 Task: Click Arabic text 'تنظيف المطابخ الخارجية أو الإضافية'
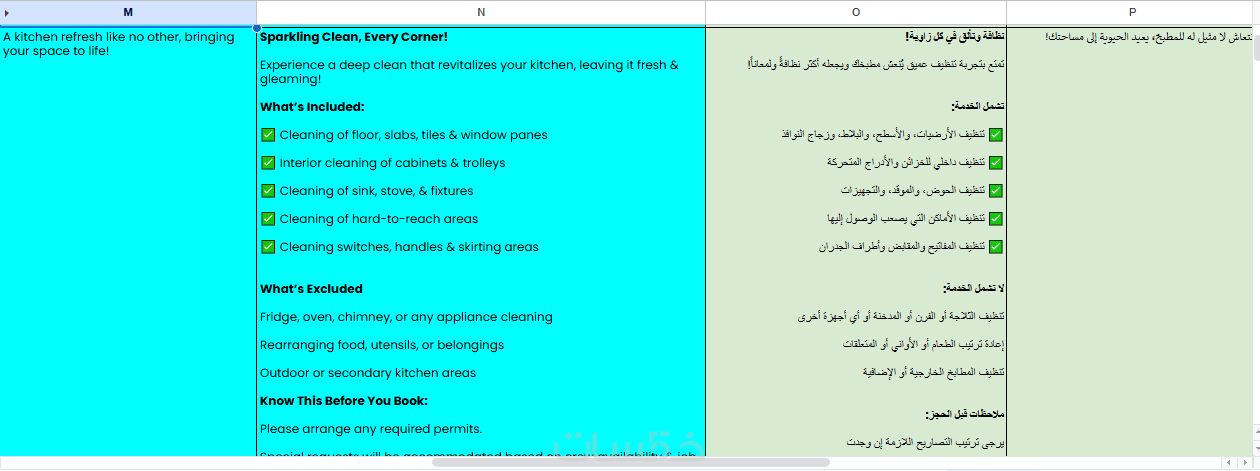pyautogui.click(x=933, y=372)
